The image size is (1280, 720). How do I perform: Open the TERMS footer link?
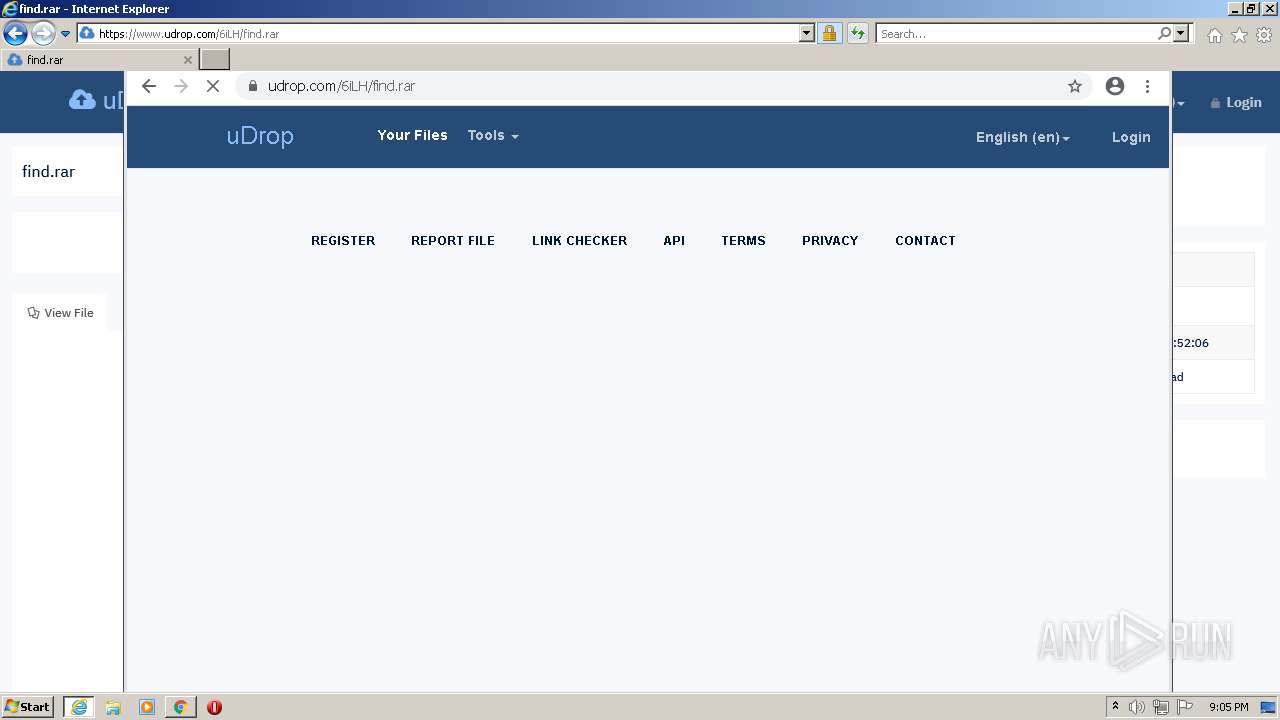tap(743, 241)
